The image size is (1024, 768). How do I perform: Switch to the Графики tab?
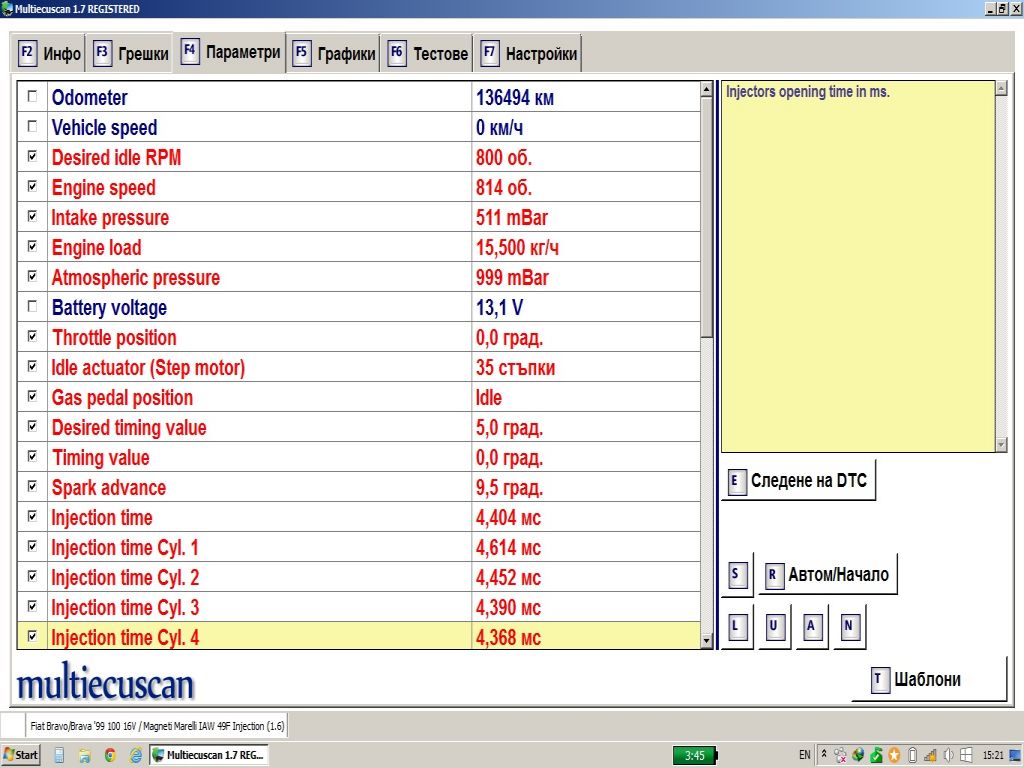(335, 54)
